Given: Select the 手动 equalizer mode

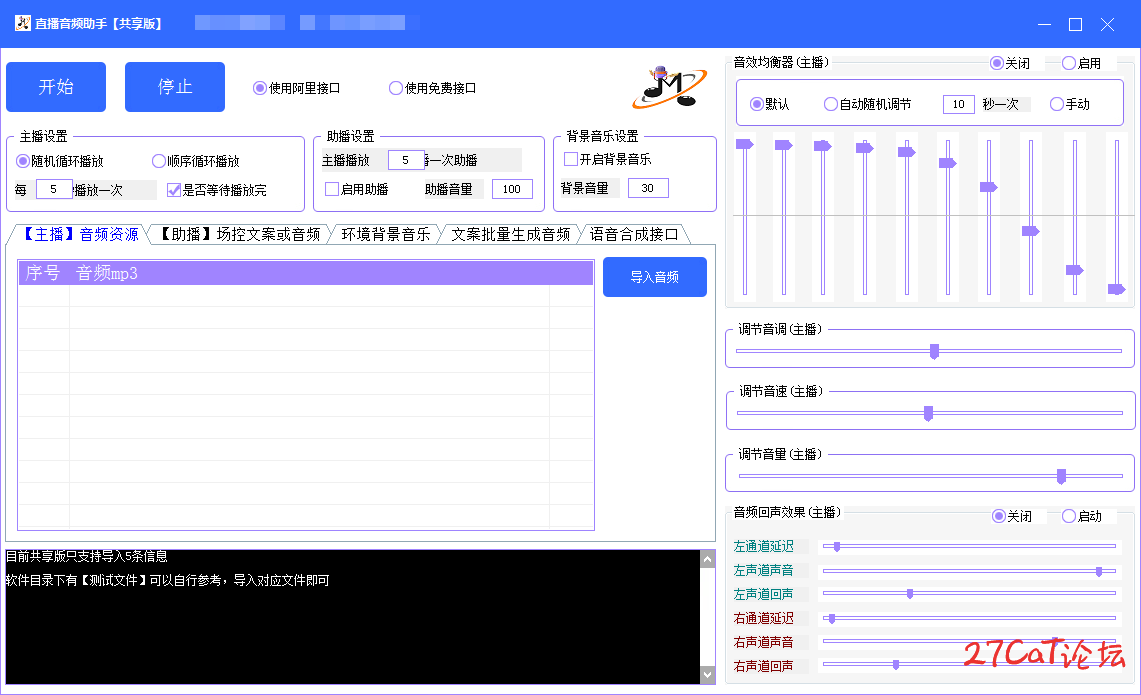Looking at the screenshot, I should pos(1070,104).
